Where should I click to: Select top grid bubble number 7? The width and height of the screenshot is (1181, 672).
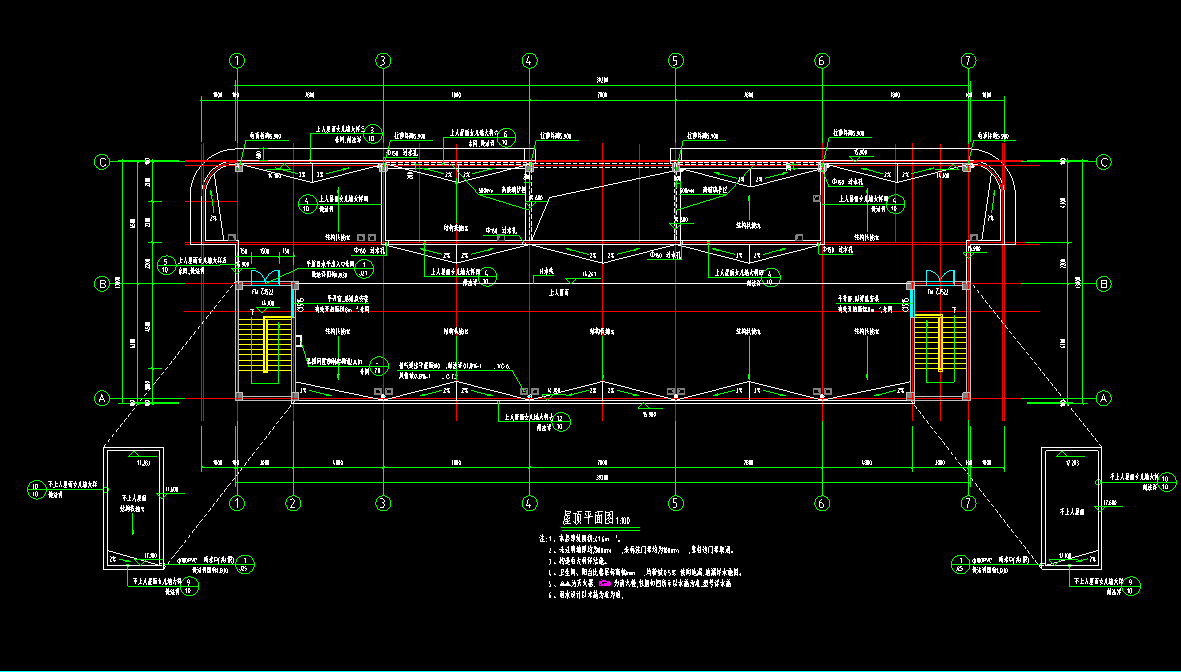pyautogui.click(x=968, y=60)
